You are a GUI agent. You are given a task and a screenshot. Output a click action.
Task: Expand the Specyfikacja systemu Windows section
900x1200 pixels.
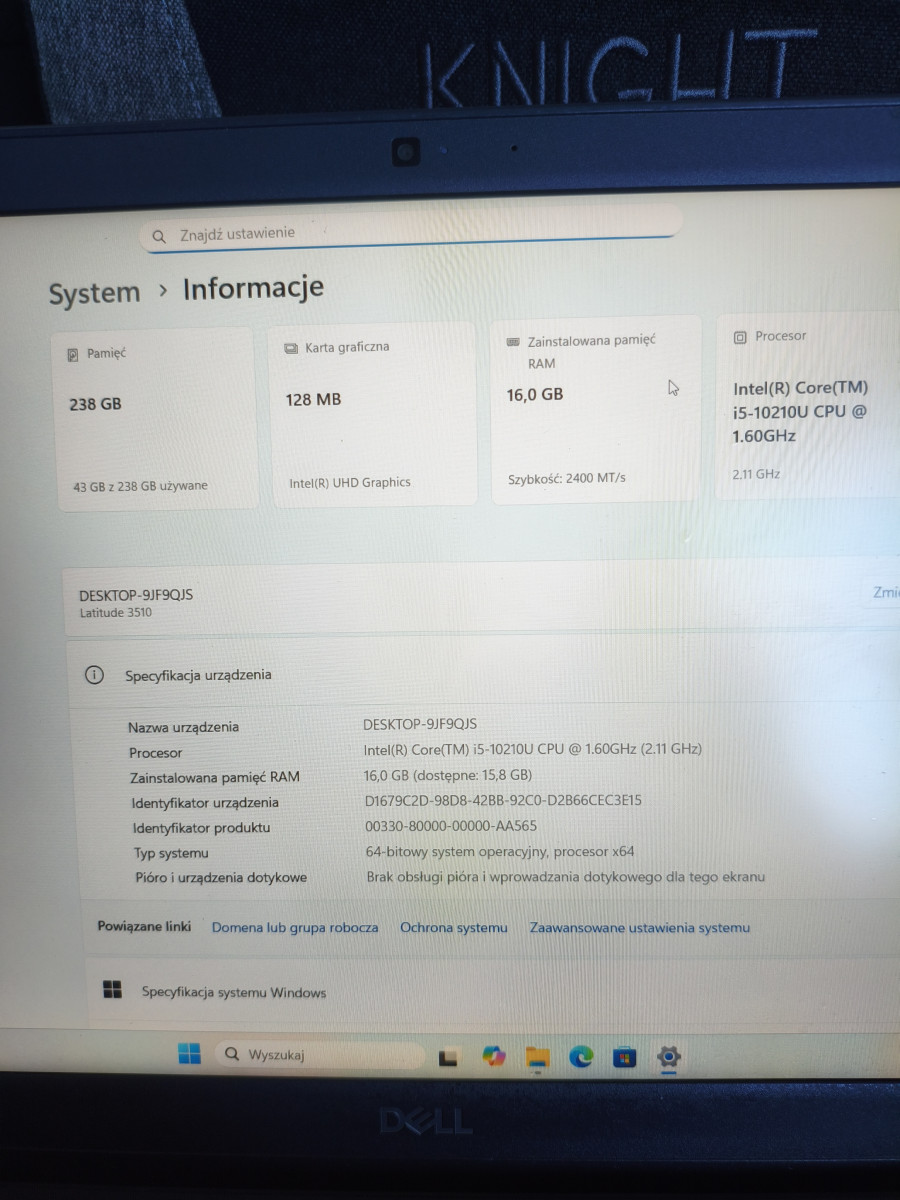click(480, 991)
